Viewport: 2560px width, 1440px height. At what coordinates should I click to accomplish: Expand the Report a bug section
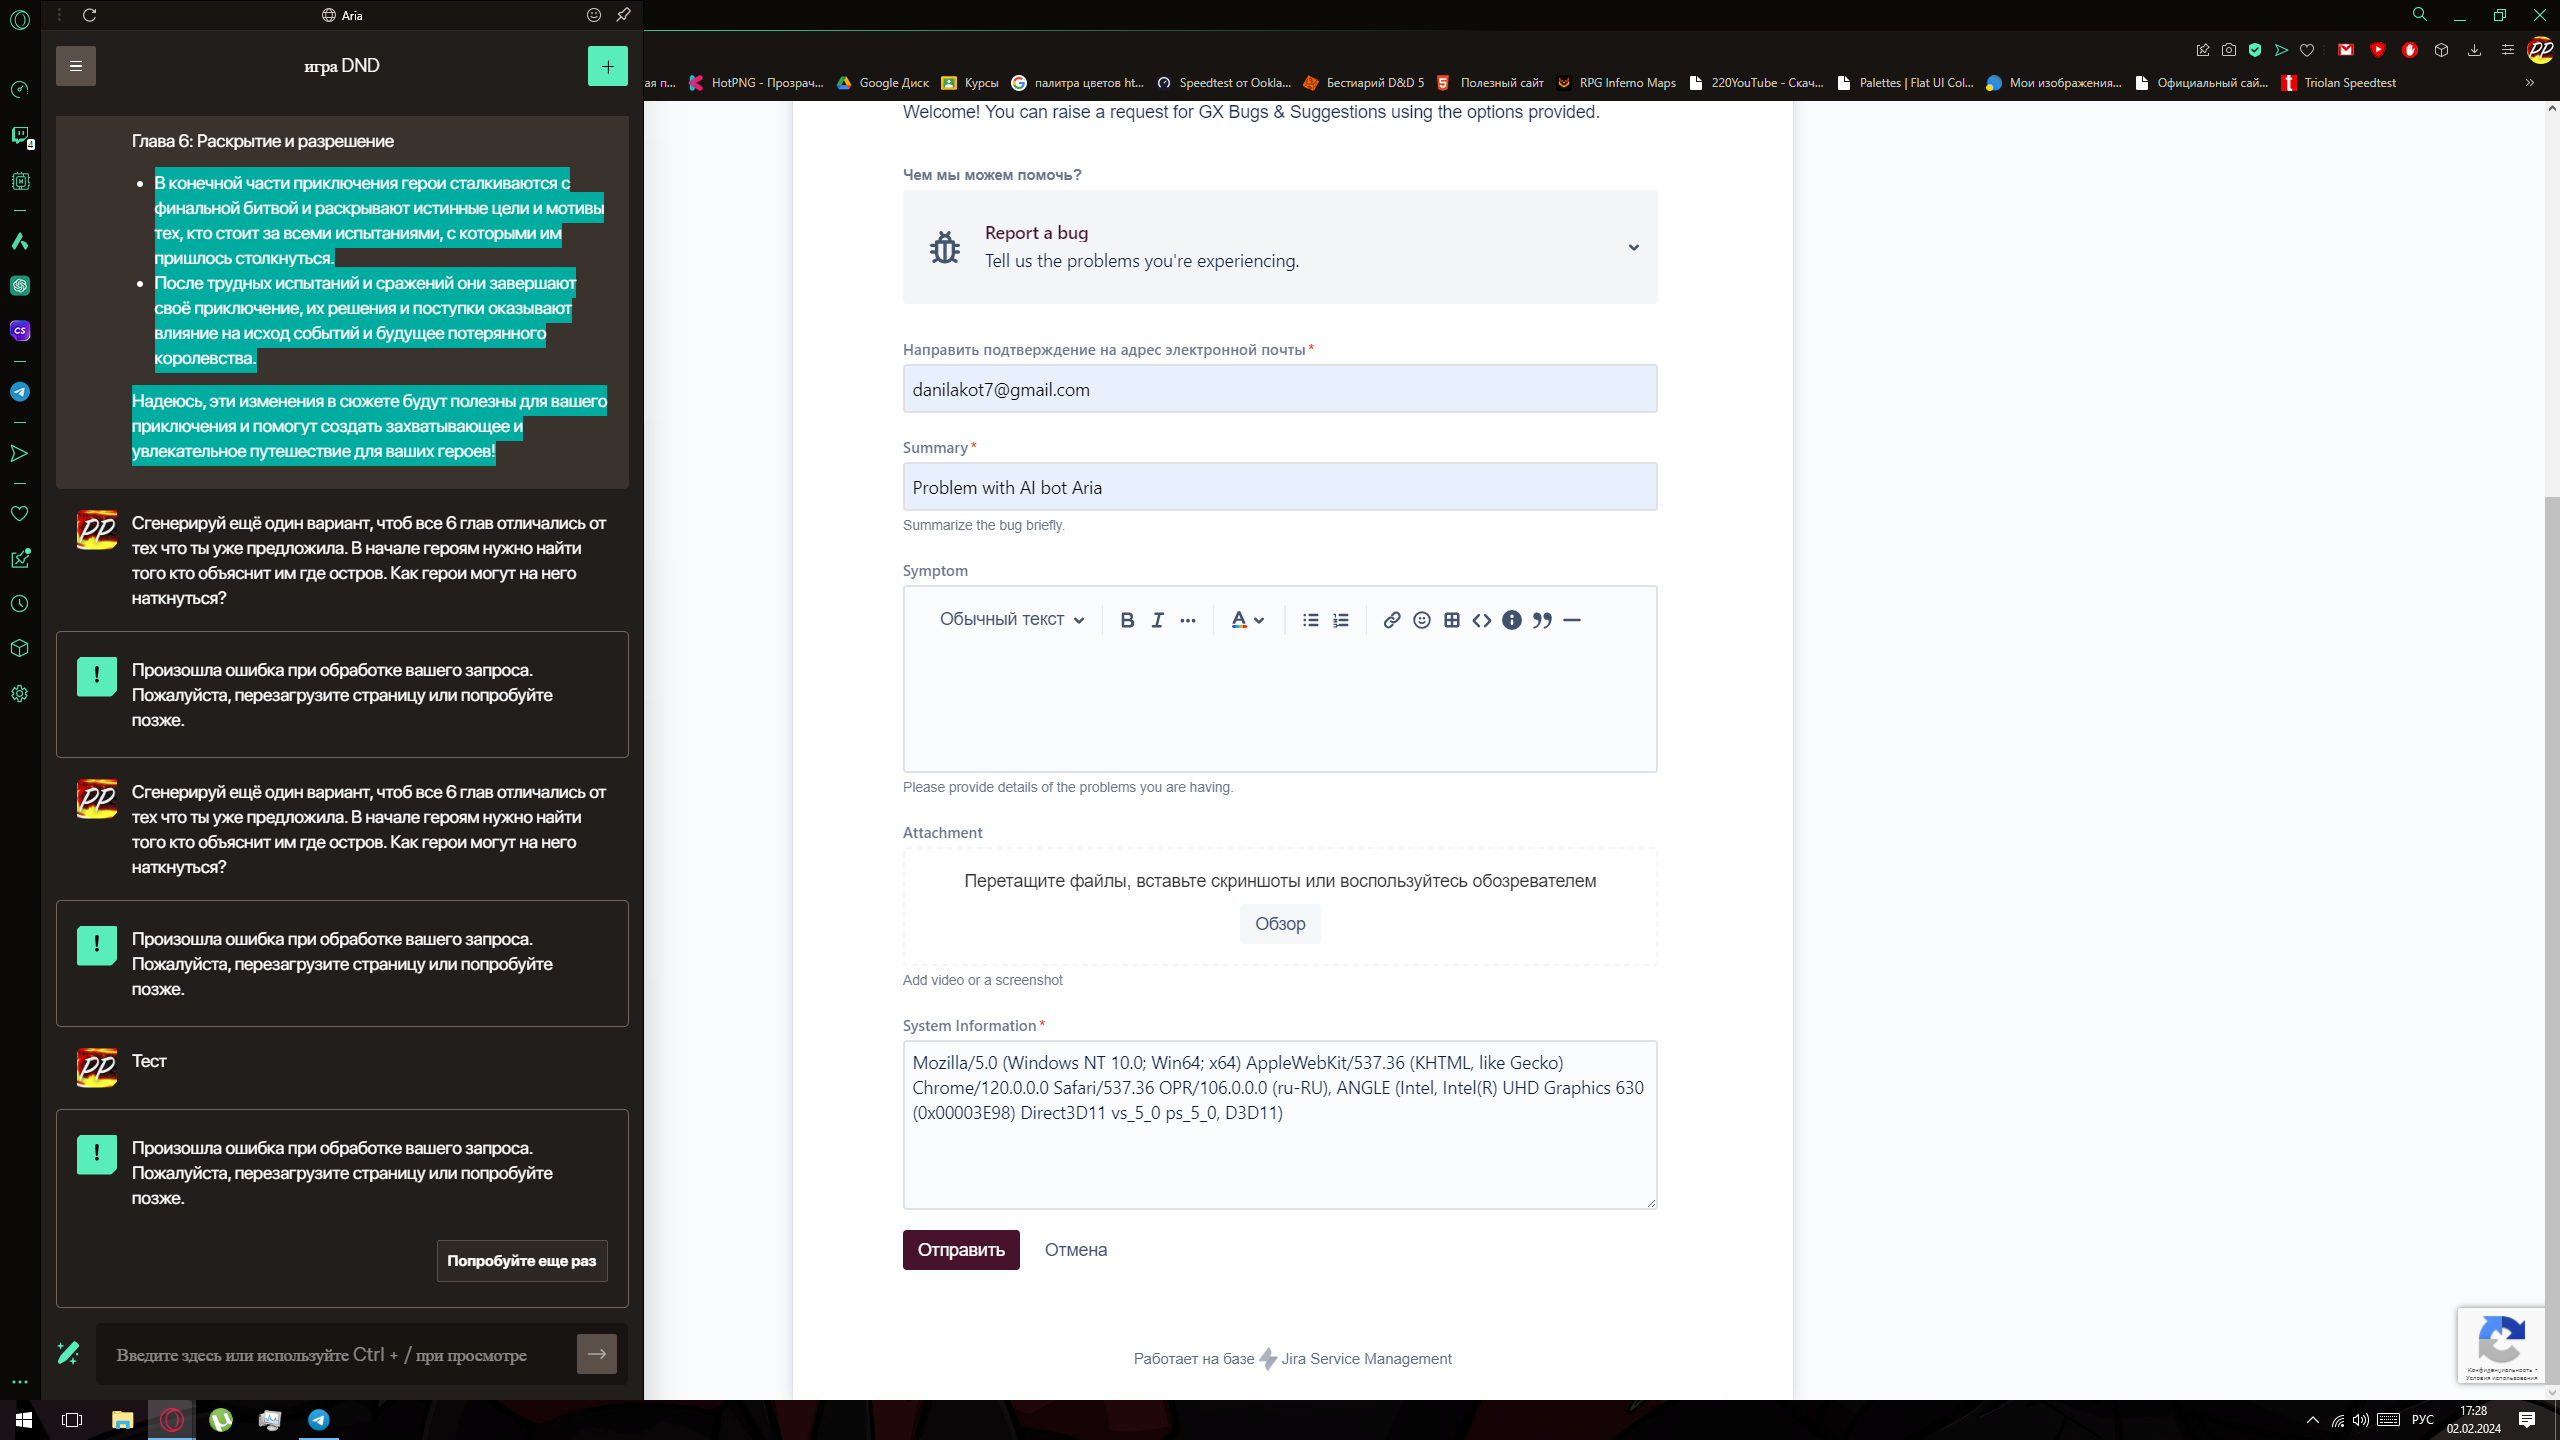pyautogui.click(x=1630, y=246)
